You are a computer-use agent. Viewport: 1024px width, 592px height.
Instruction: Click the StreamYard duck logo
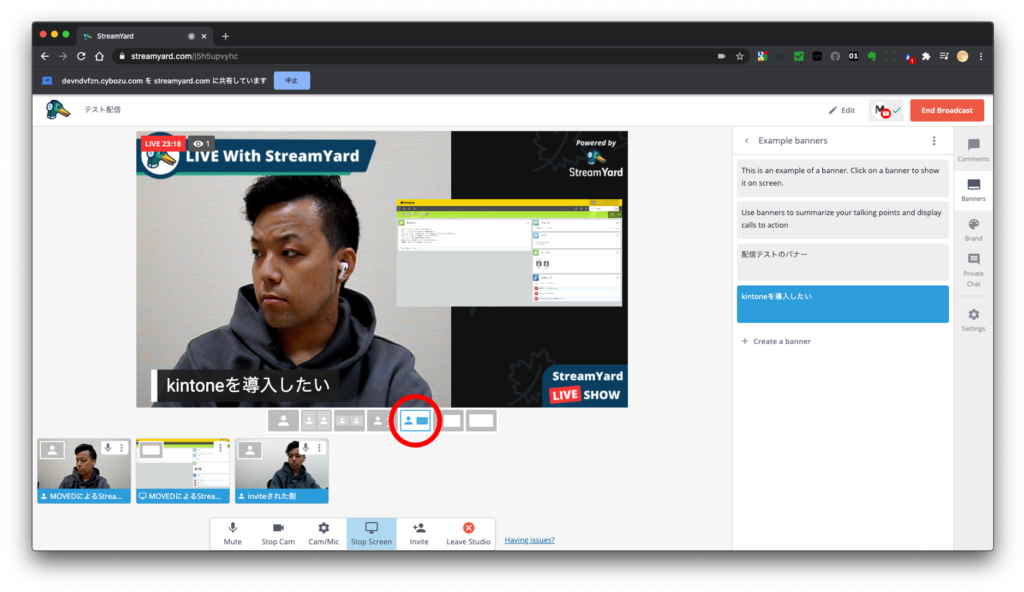[x=57, y=110]
